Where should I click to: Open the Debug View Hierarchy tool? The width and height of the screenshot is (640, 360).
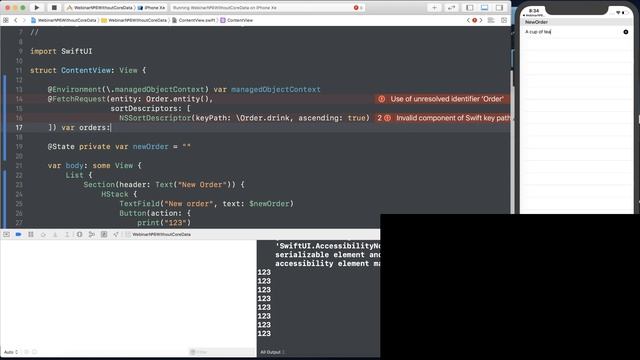80,234
